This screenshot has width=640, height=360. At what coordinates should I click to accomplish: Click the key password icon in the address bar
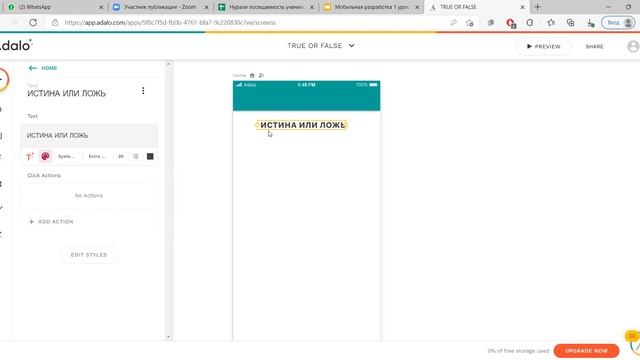[x=453, y=23]
